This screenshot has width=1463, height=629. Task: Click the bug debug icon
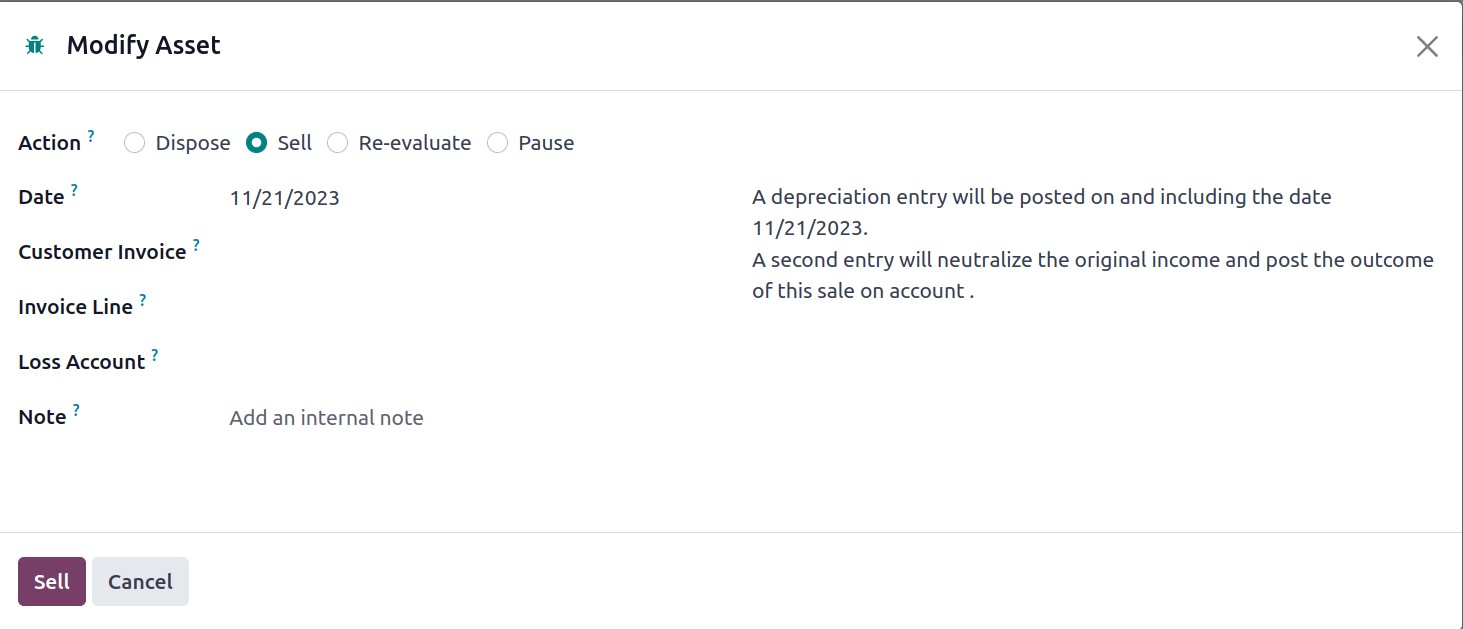[x=35, y=45]
